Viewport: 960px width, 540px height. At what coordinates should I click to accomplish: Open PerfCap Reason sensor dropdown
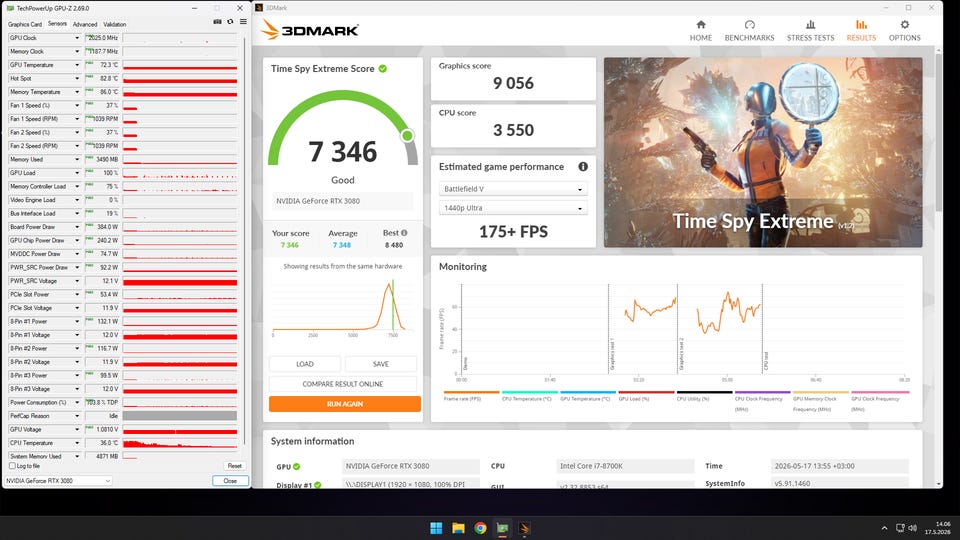pos(77,416)
